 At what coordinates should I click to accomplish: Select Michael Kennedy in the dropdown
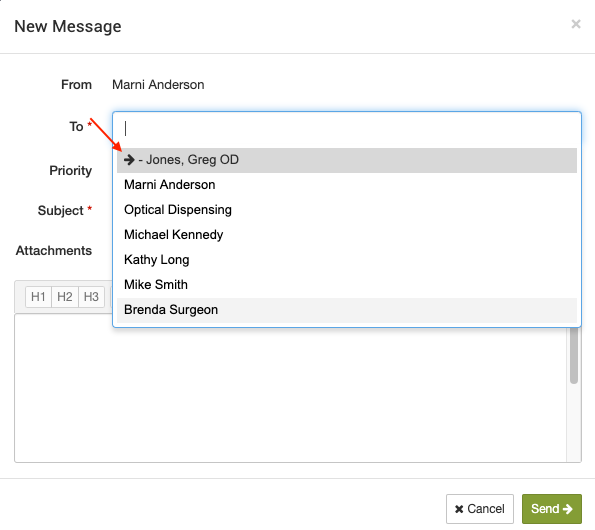point(347,235)
